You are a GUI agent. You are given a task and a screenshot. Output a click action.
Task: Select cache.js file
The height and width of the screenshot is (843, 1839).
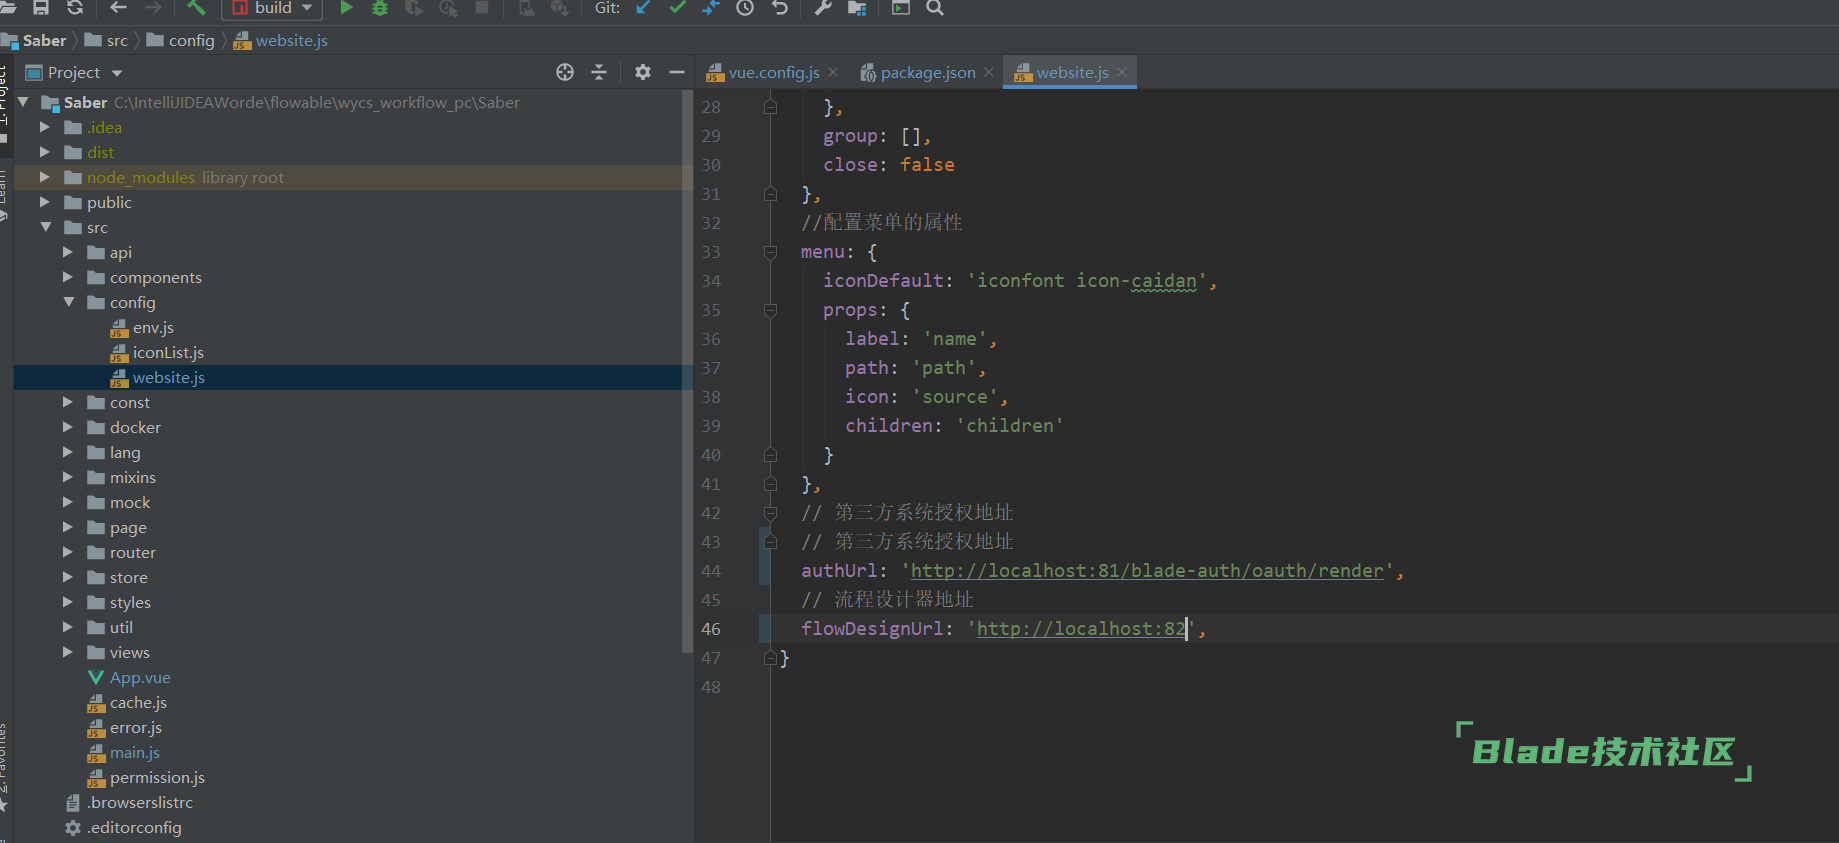(138, 703)
